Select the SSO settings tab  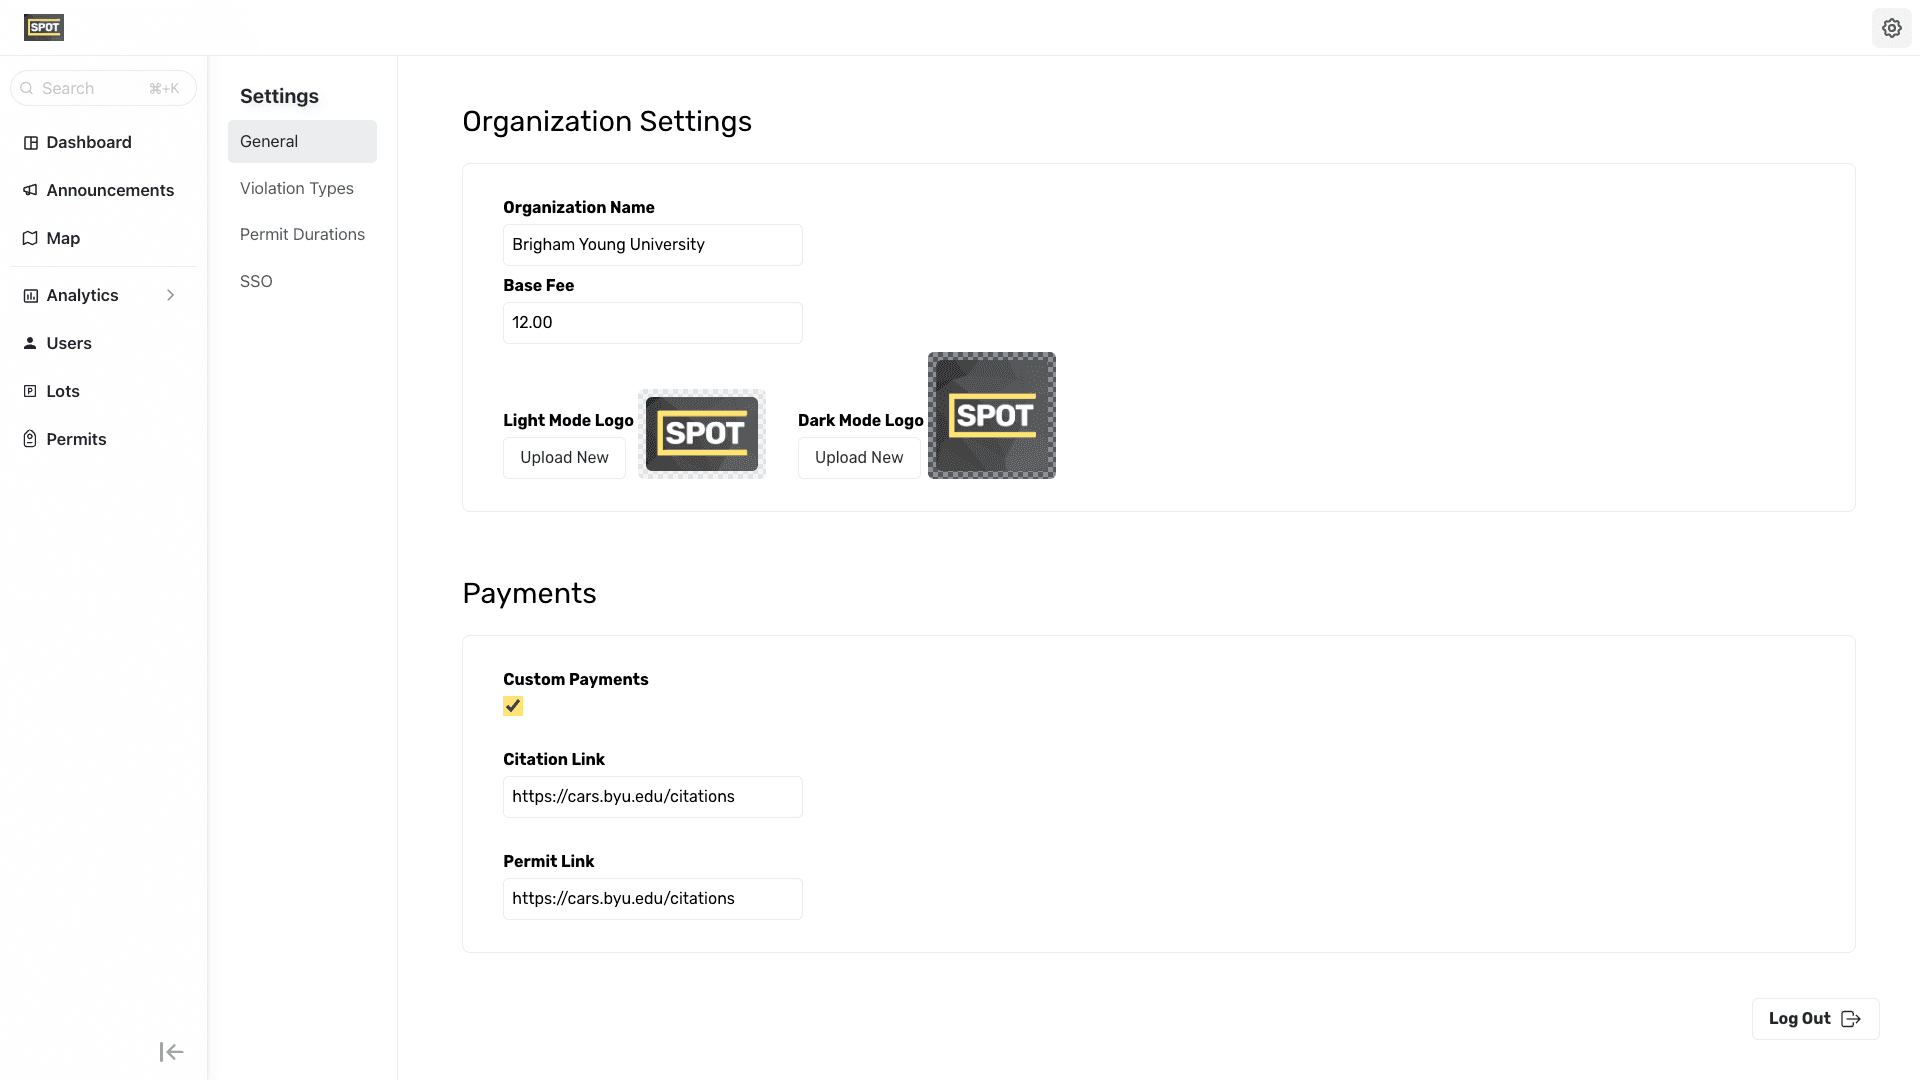pos(256,281)
